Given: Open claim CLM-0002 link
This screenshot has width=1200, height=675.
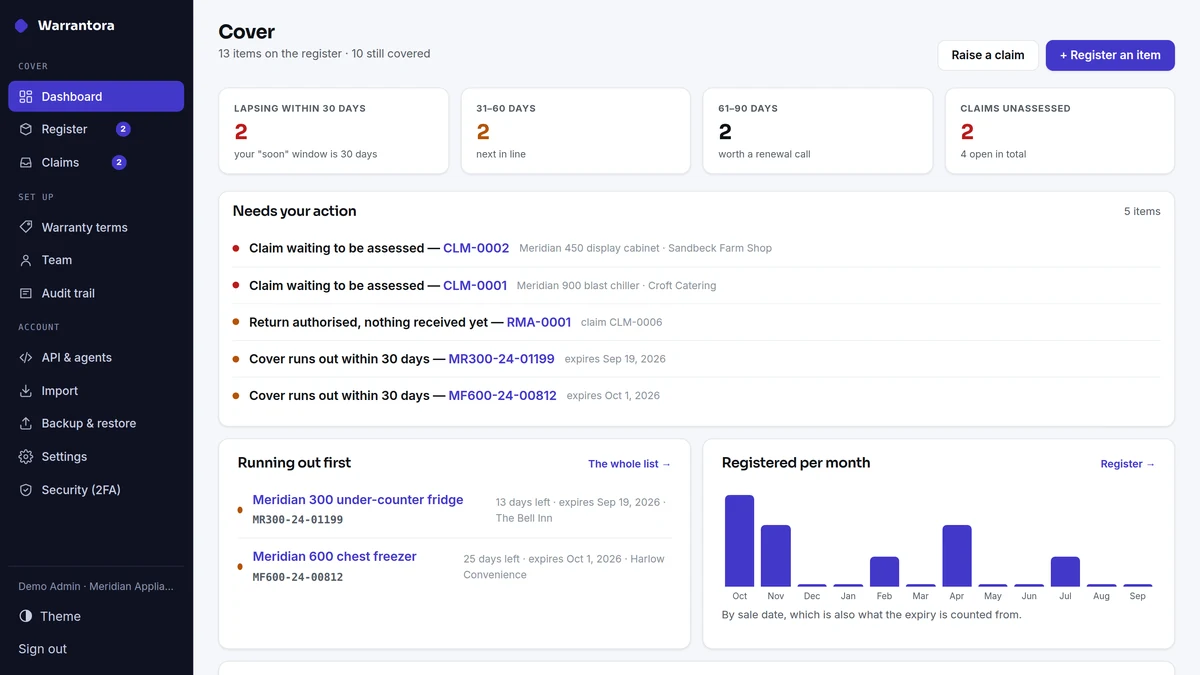Looking at the screenshot, I should (476, 248).
